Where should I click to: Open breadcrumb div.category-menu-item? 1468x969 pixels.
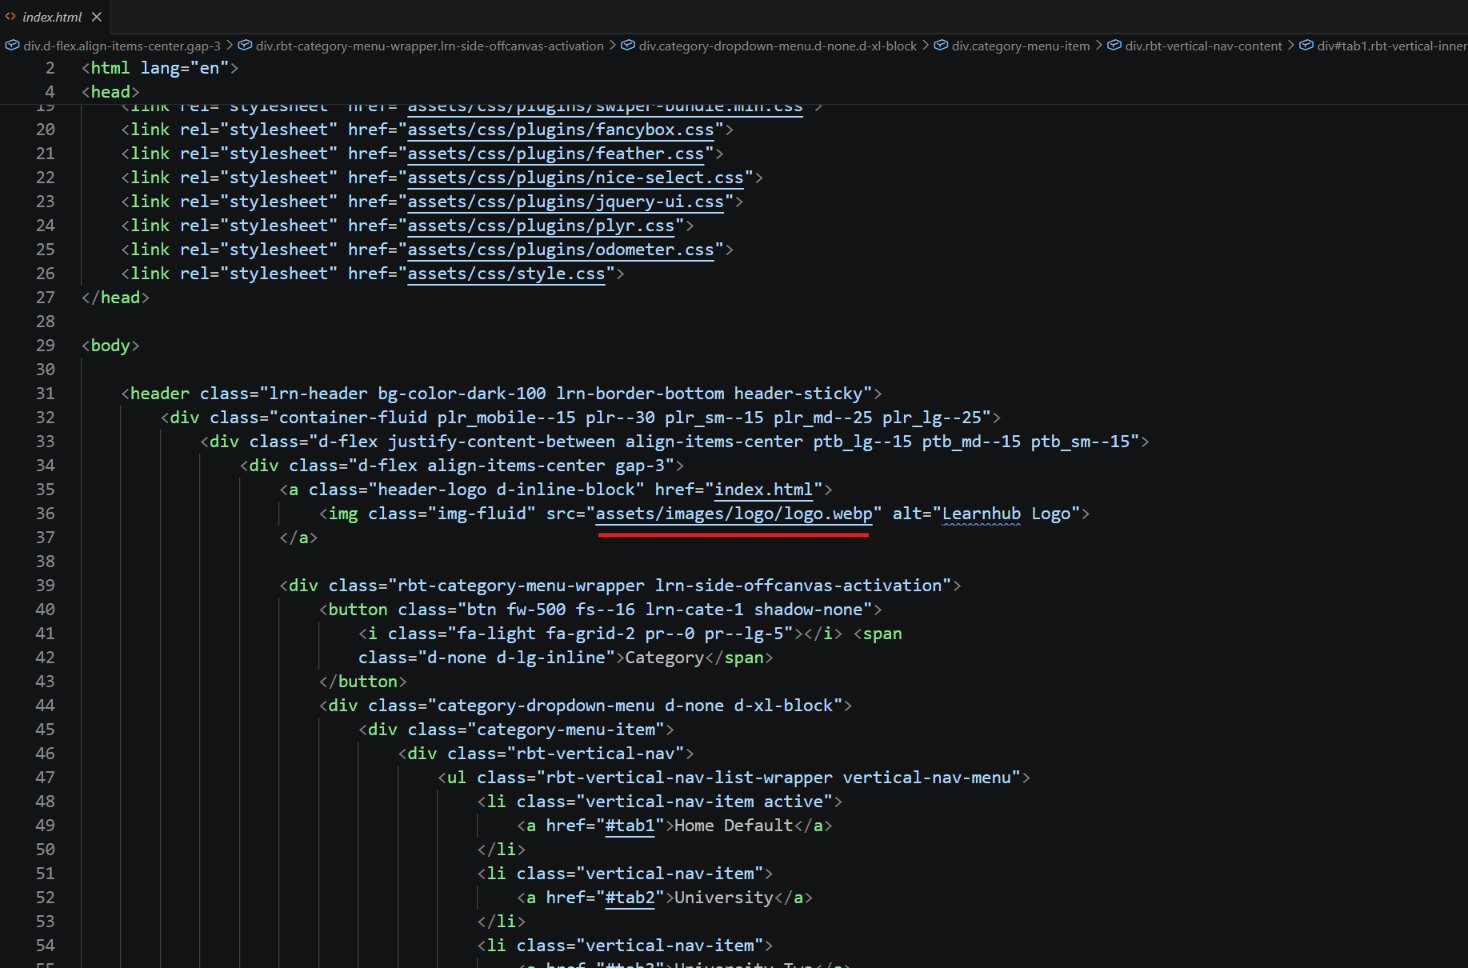point(1012,46)
